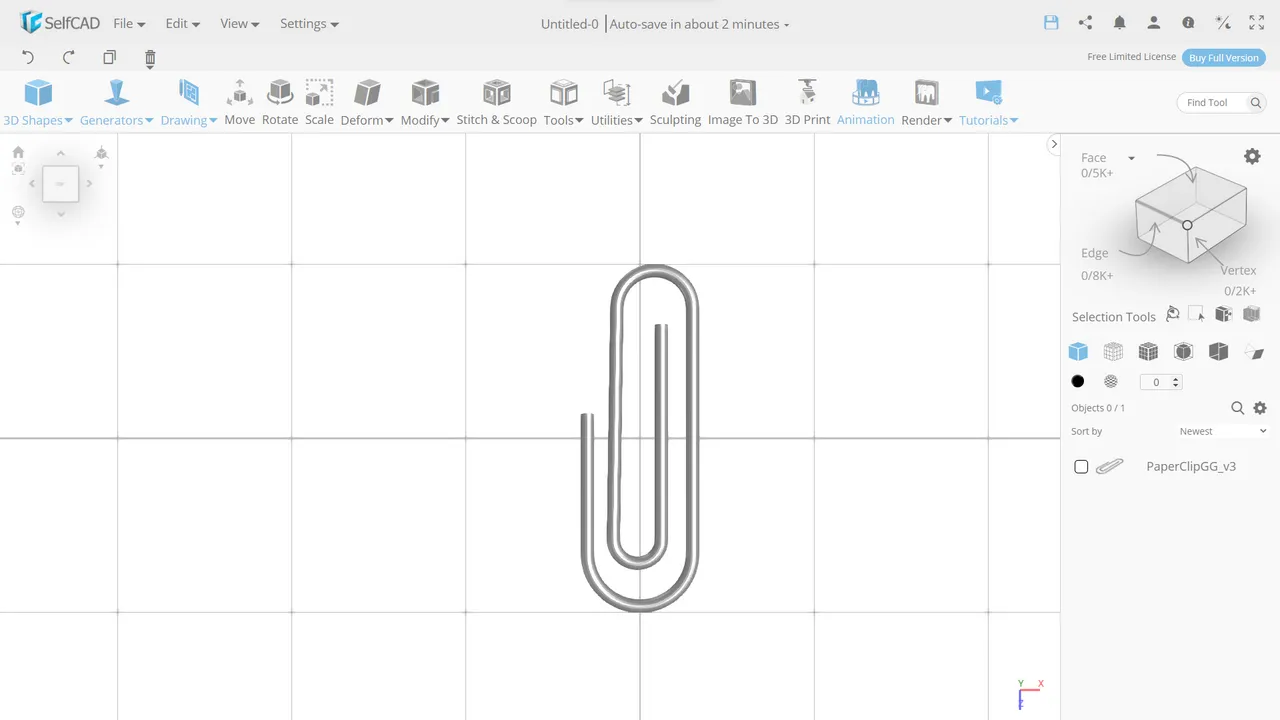Collapse the right side panel
The width and height of the screenshot is (1280, 720).
click(x=1053, y=144)
